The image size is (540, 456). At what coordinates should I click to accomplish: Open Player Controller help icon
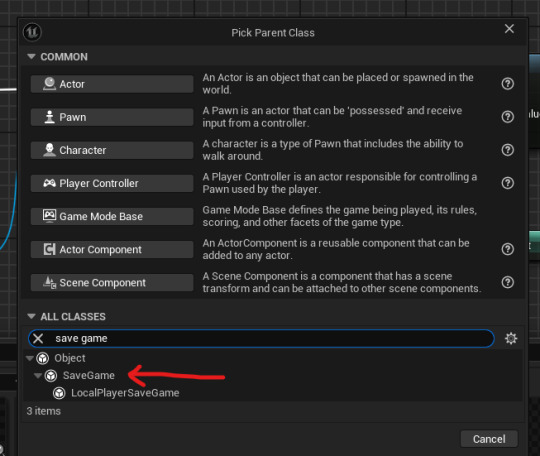[x=507, y=183]
